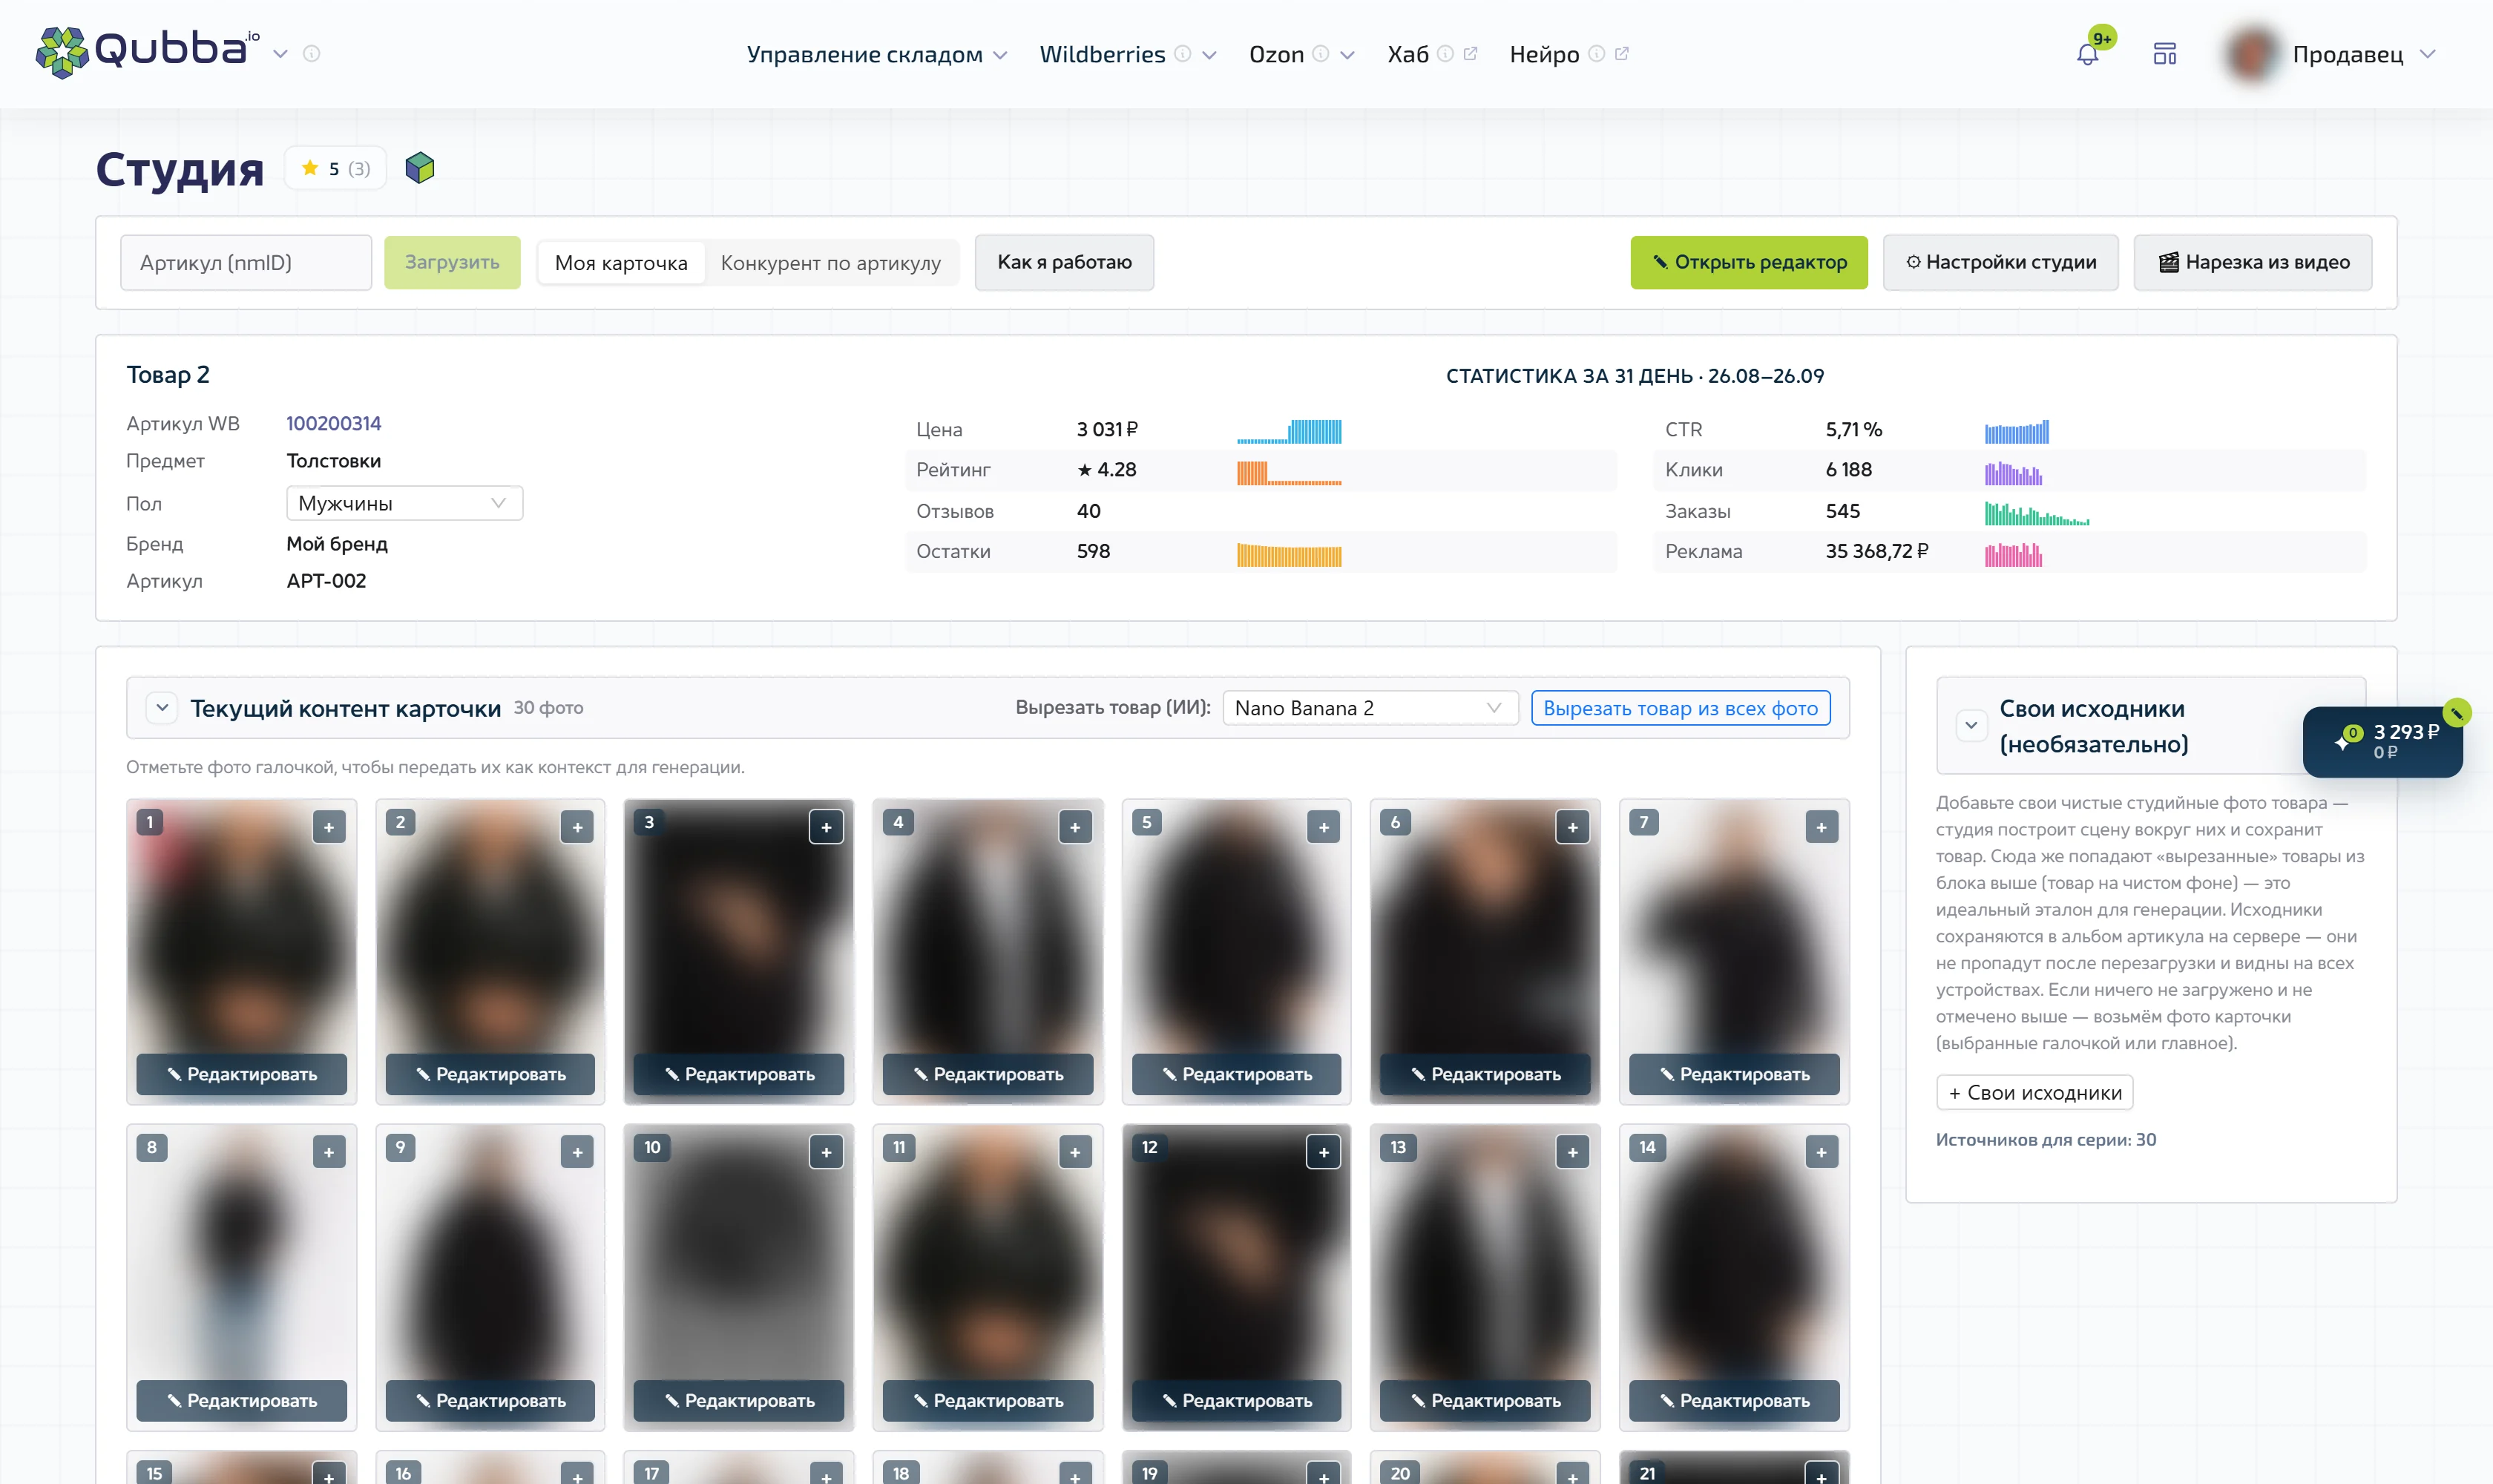Click the 5-star rating badge
The height and width of the screenshot is (1484, 2493).
tap(335, 168)
